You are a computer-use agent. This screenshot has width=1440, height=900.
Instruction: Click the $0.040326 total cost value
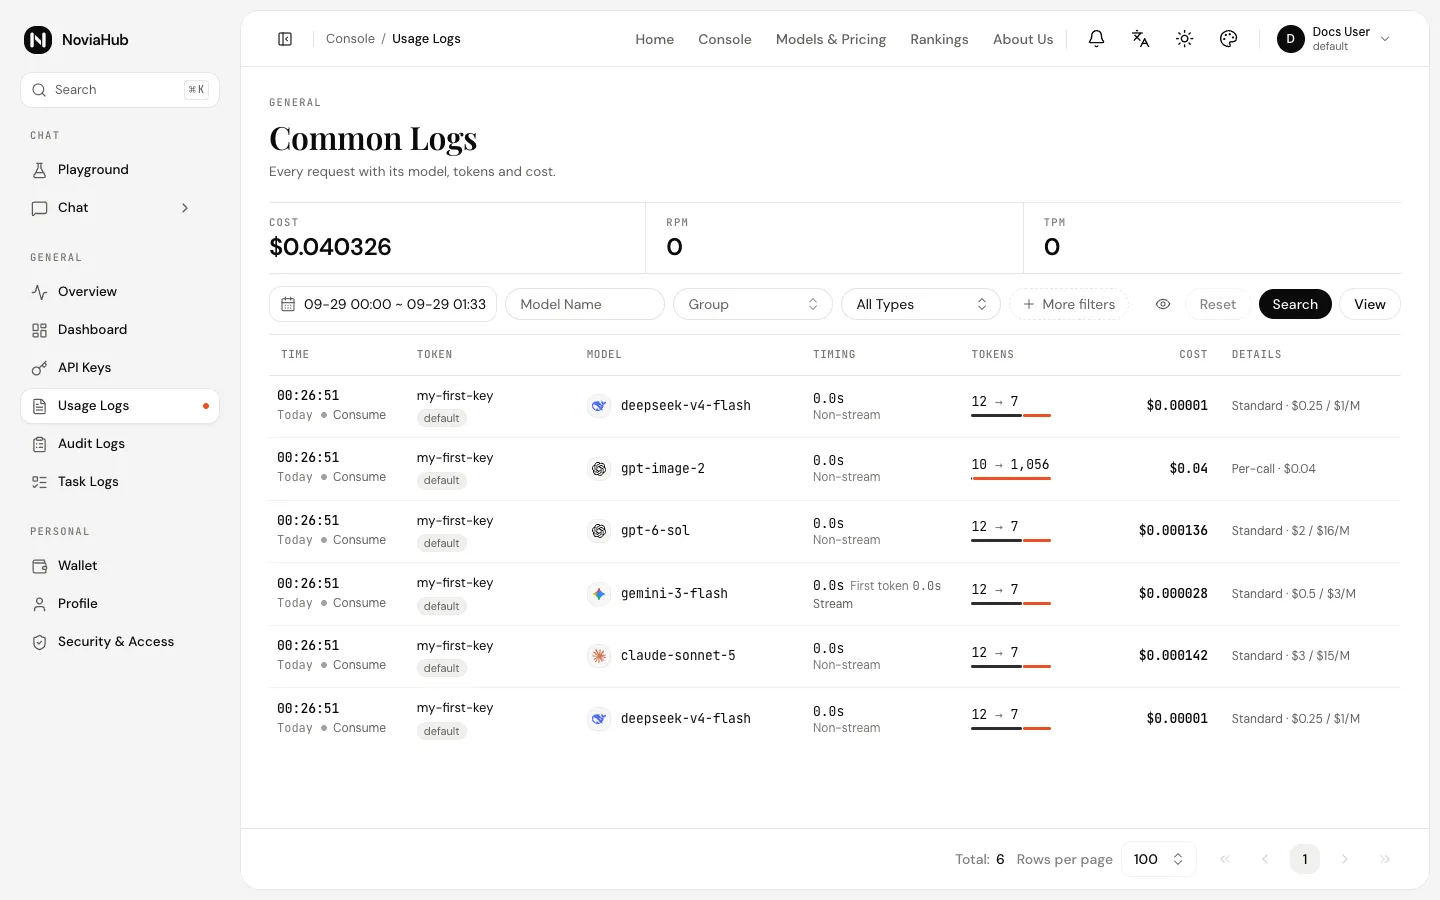(330, 247)
